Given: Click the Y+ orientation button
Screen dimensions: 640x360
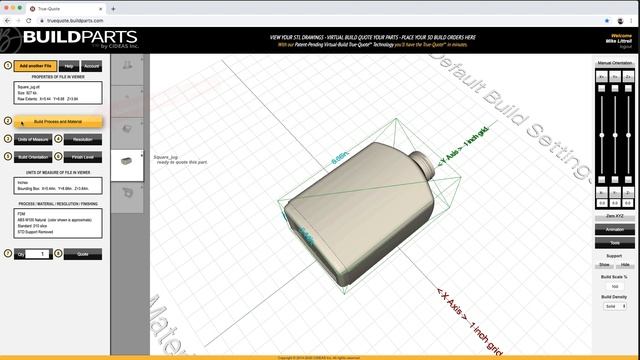Looking at the screenshot, I should (615, 77).
